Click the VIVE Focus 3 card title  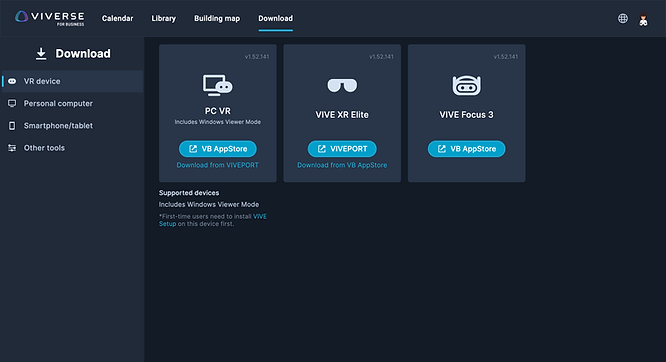(x=466, y=115)
